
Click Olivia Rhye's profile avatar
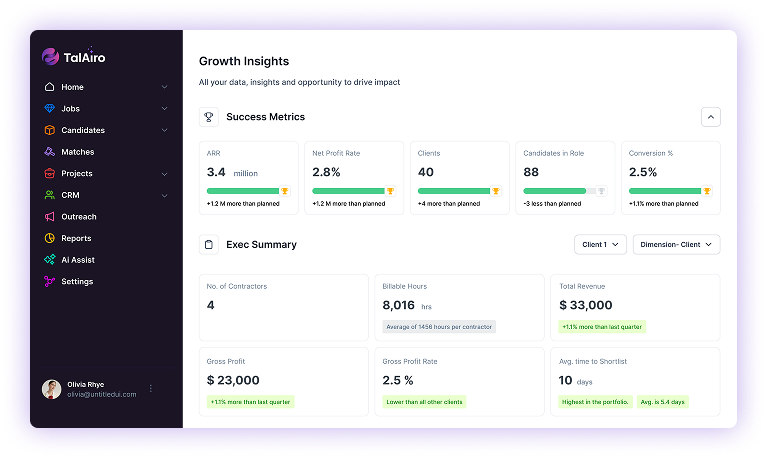(x=51, y=389)
